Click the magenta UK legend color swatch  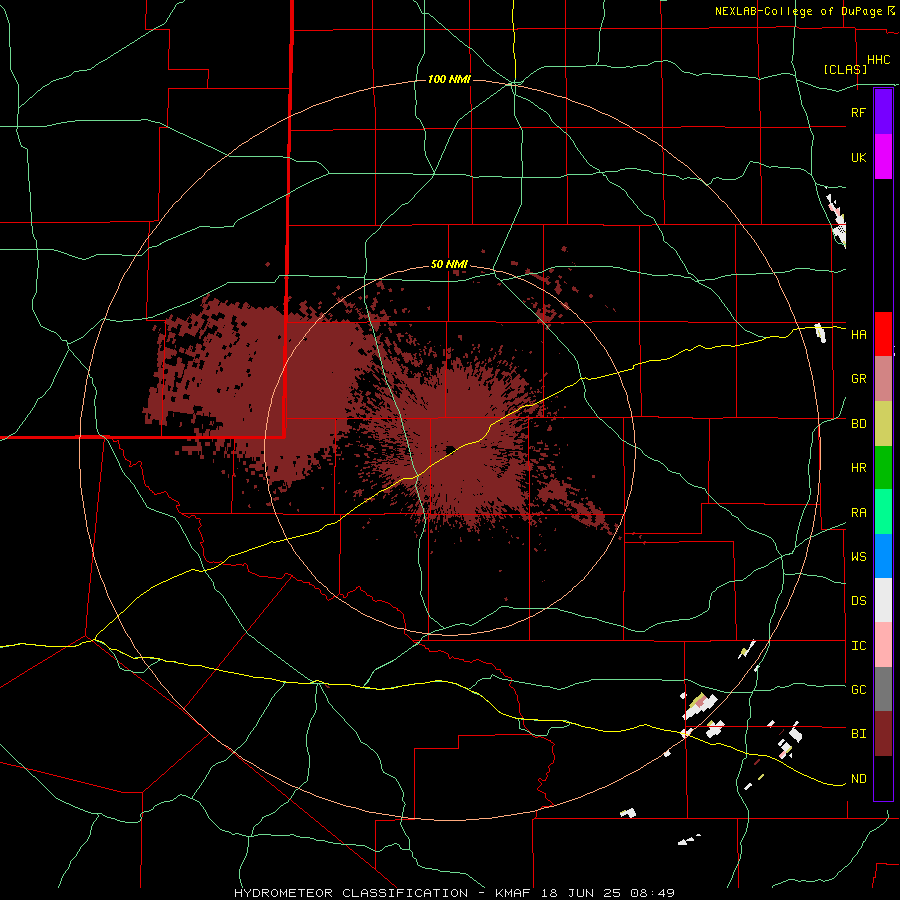(883, 157)
